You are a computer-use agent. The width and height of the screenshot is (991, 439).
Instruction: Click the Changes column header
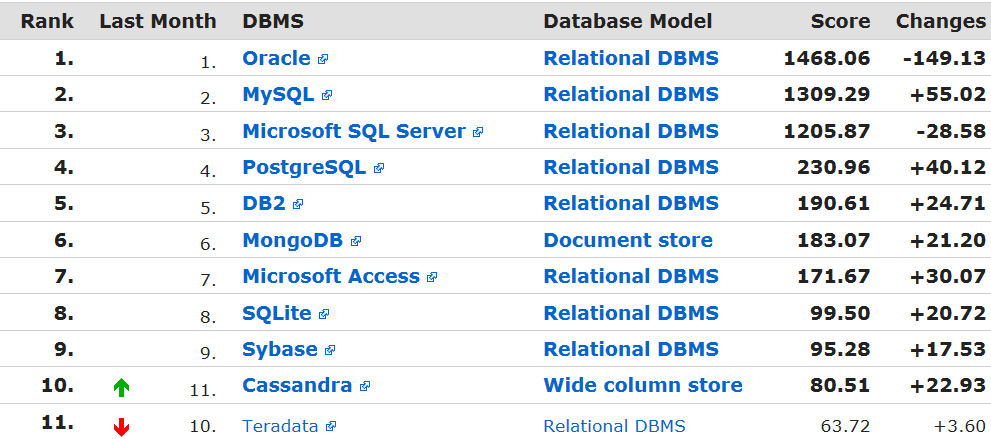pyautogui.click(x=940, y=21)
